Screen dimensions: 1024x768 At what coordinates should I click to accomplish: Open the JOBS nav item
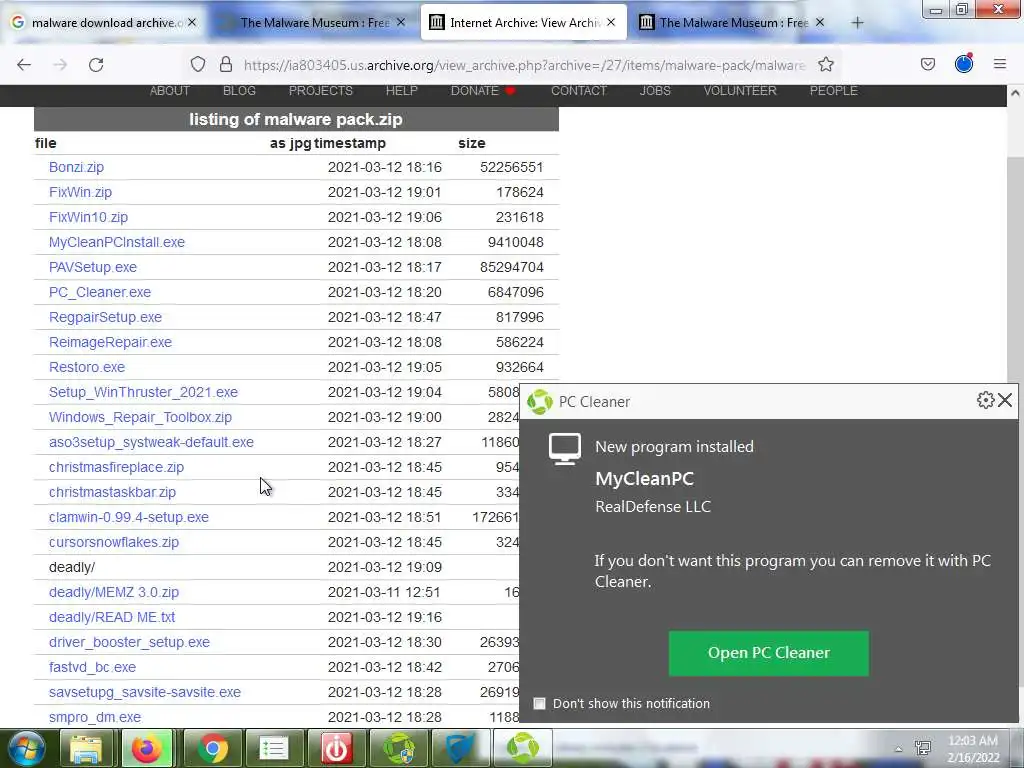(x=655, y=91)
